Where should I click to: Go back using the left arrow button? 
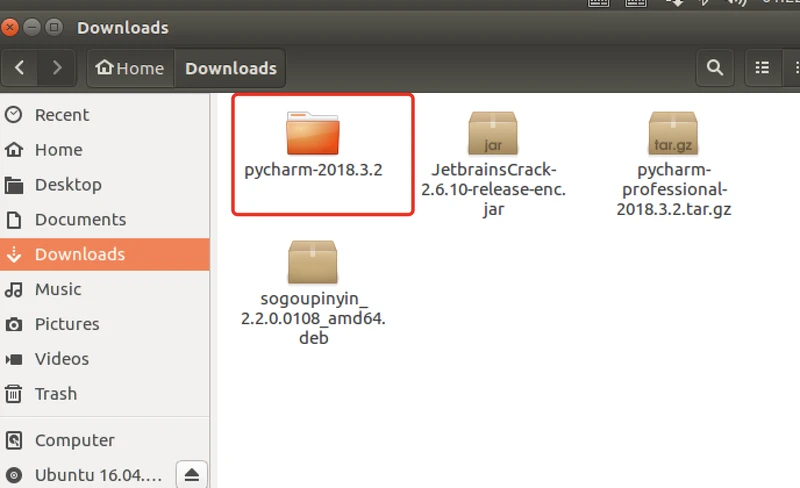(x=21, y=68)
